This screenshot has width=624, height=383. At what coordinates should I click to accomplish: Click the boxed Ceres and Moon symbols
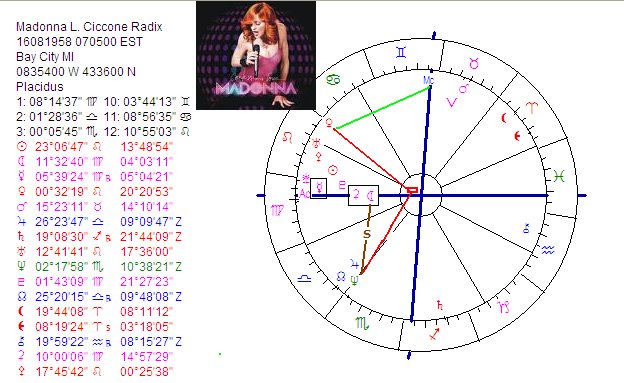pyautogui.click(x=363, y=195)
